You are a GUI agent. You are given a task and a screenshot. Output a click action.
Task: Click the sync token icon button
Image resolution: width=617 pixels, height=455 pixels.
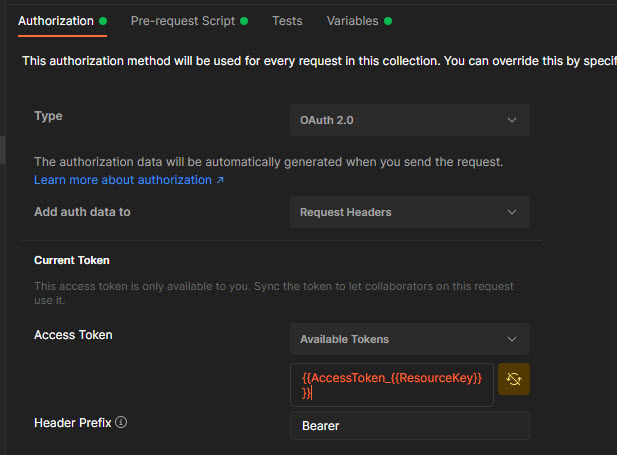point(514,379)
